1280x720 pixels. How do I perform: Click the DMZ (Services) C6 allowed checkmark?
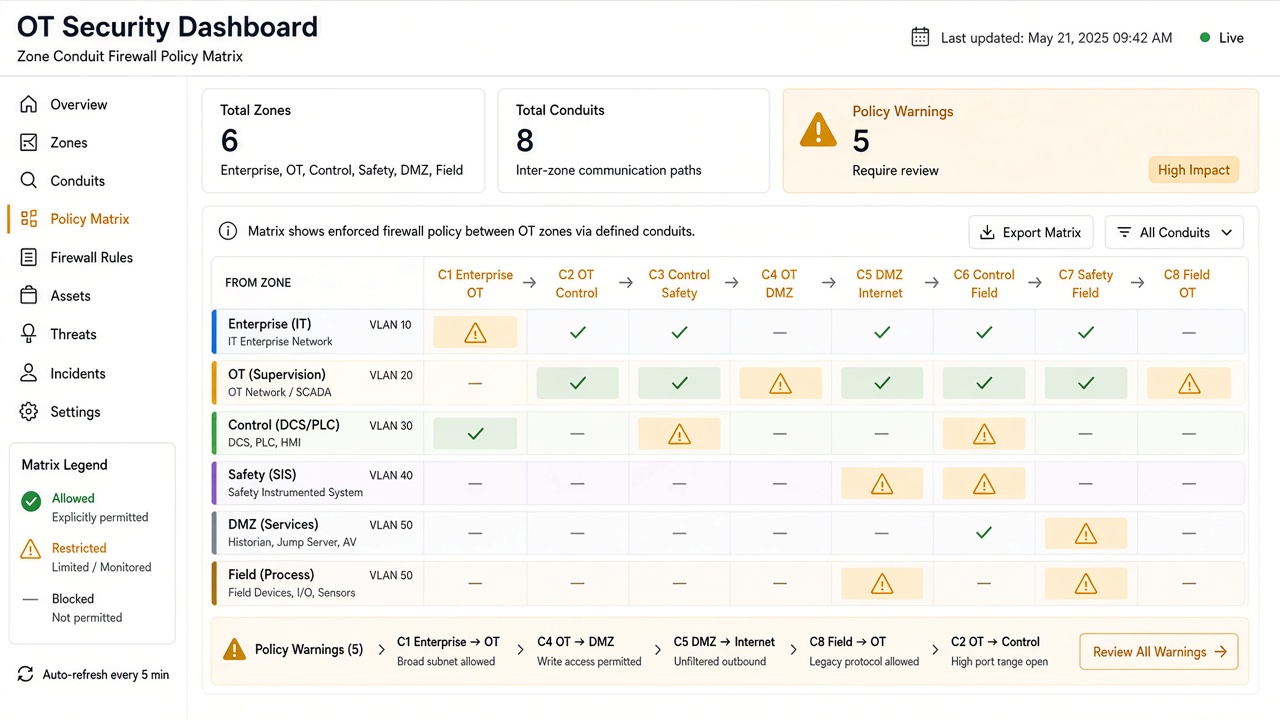pos(984,533)
